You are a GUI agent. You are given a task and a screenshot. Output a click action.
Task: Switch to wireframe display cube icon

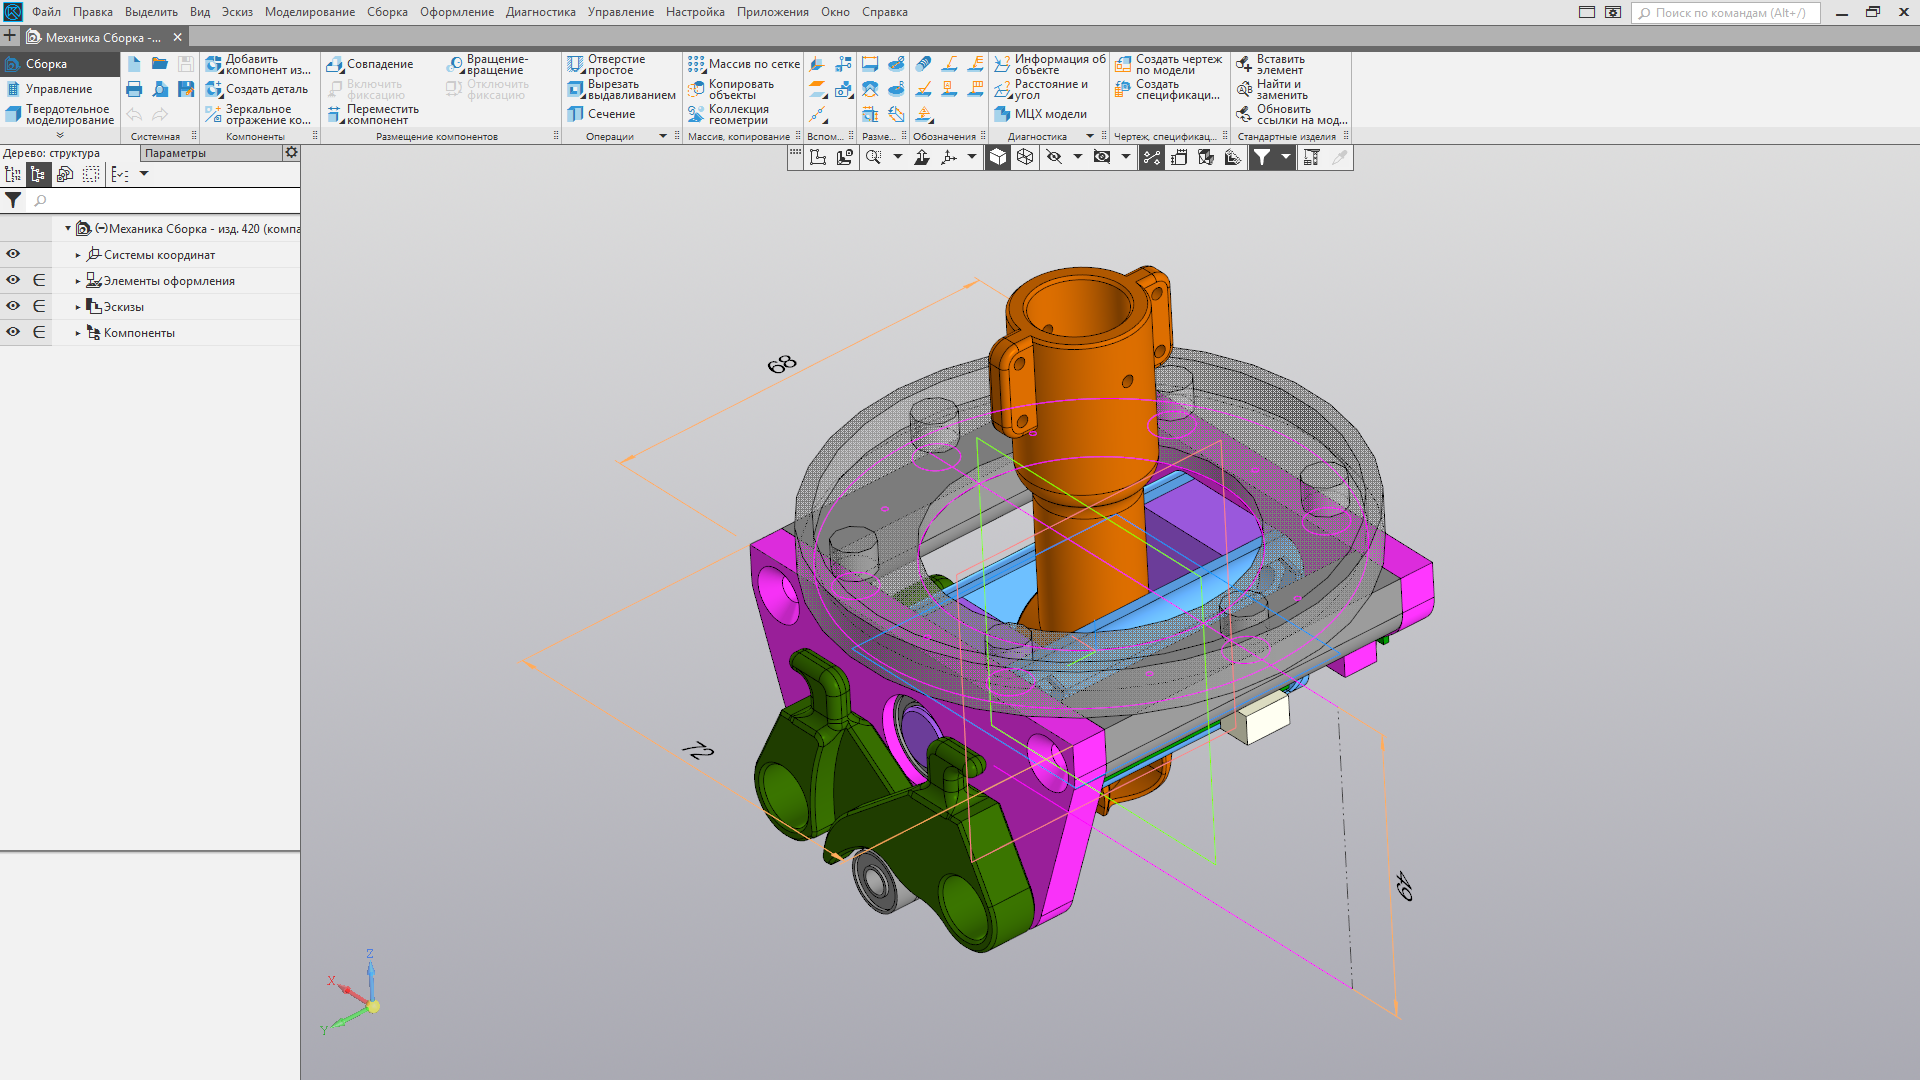point(1025,157)
